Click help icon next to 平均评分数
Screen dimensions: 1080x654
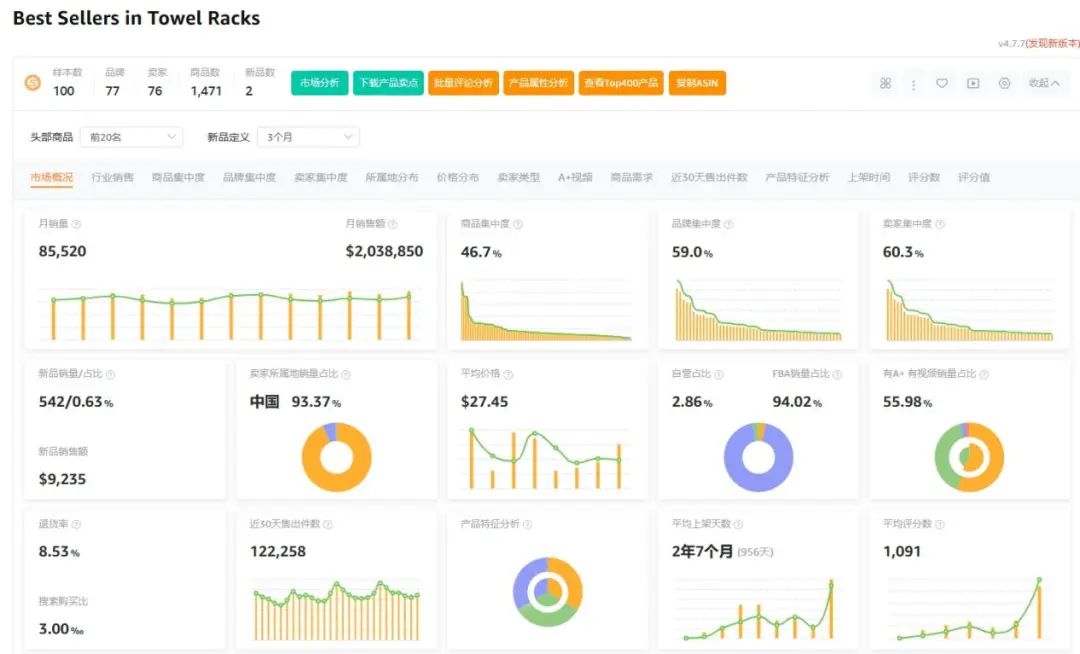tap(940, 525)
